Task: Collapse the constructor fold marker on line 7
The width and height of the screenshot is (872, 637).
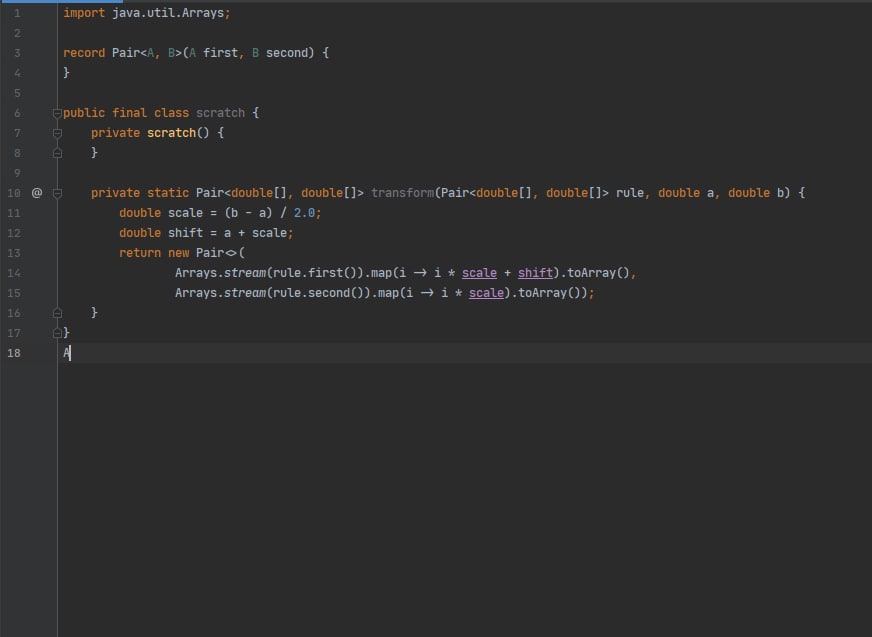Action: tap(57, 133)
